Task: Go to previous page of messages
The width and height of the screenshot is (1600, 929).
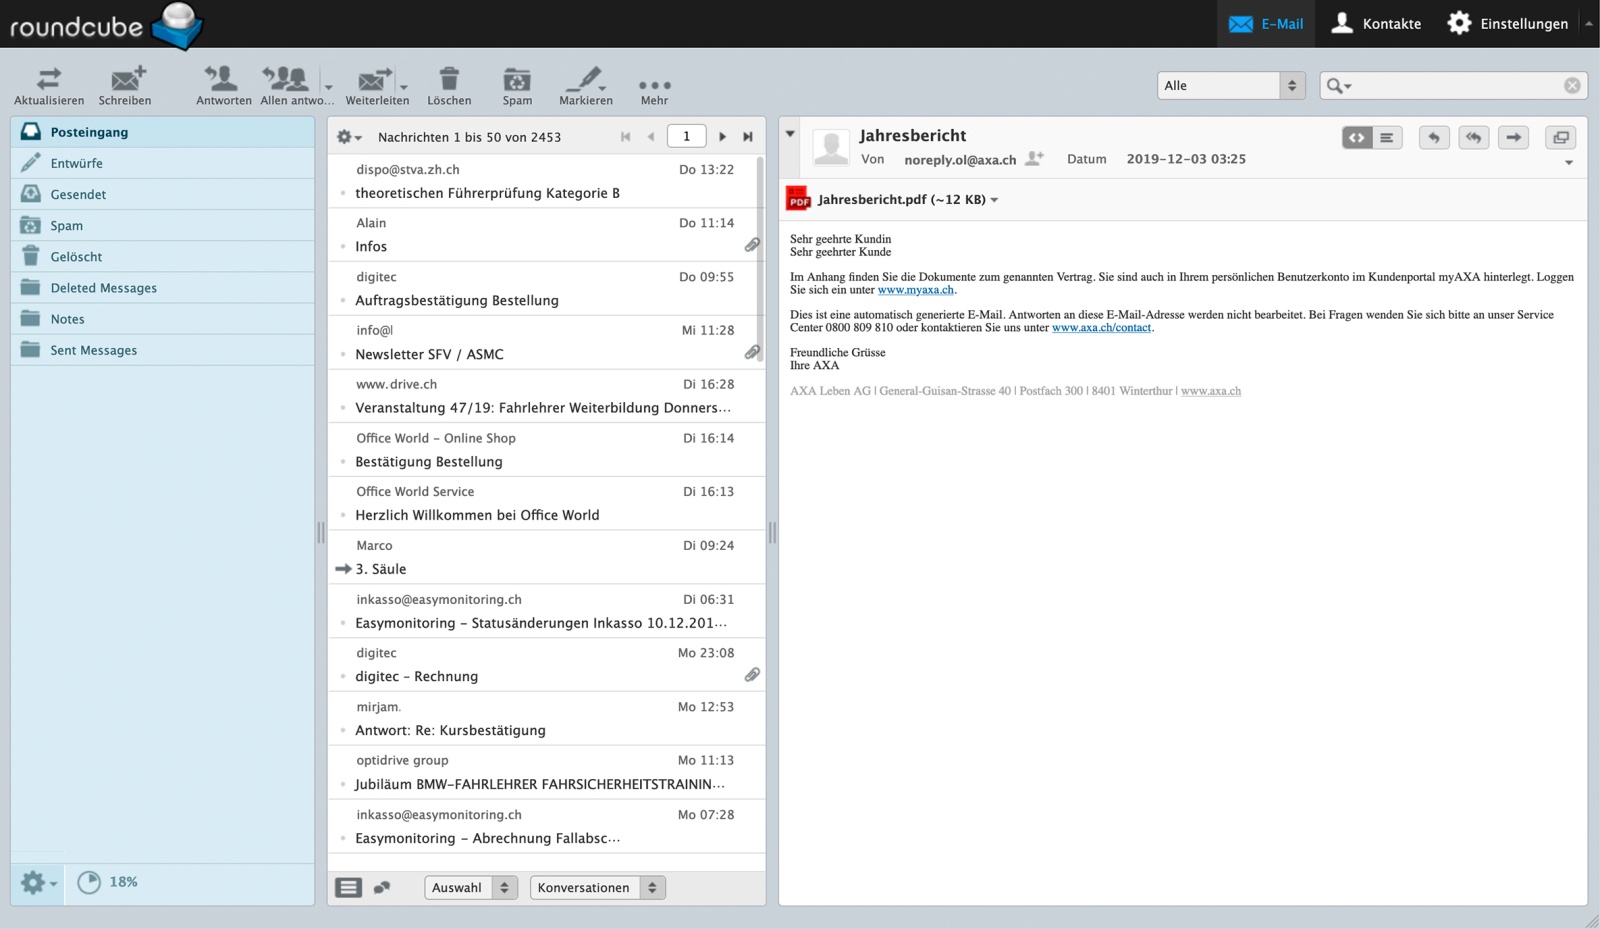Action: click(x=651, y=137)
